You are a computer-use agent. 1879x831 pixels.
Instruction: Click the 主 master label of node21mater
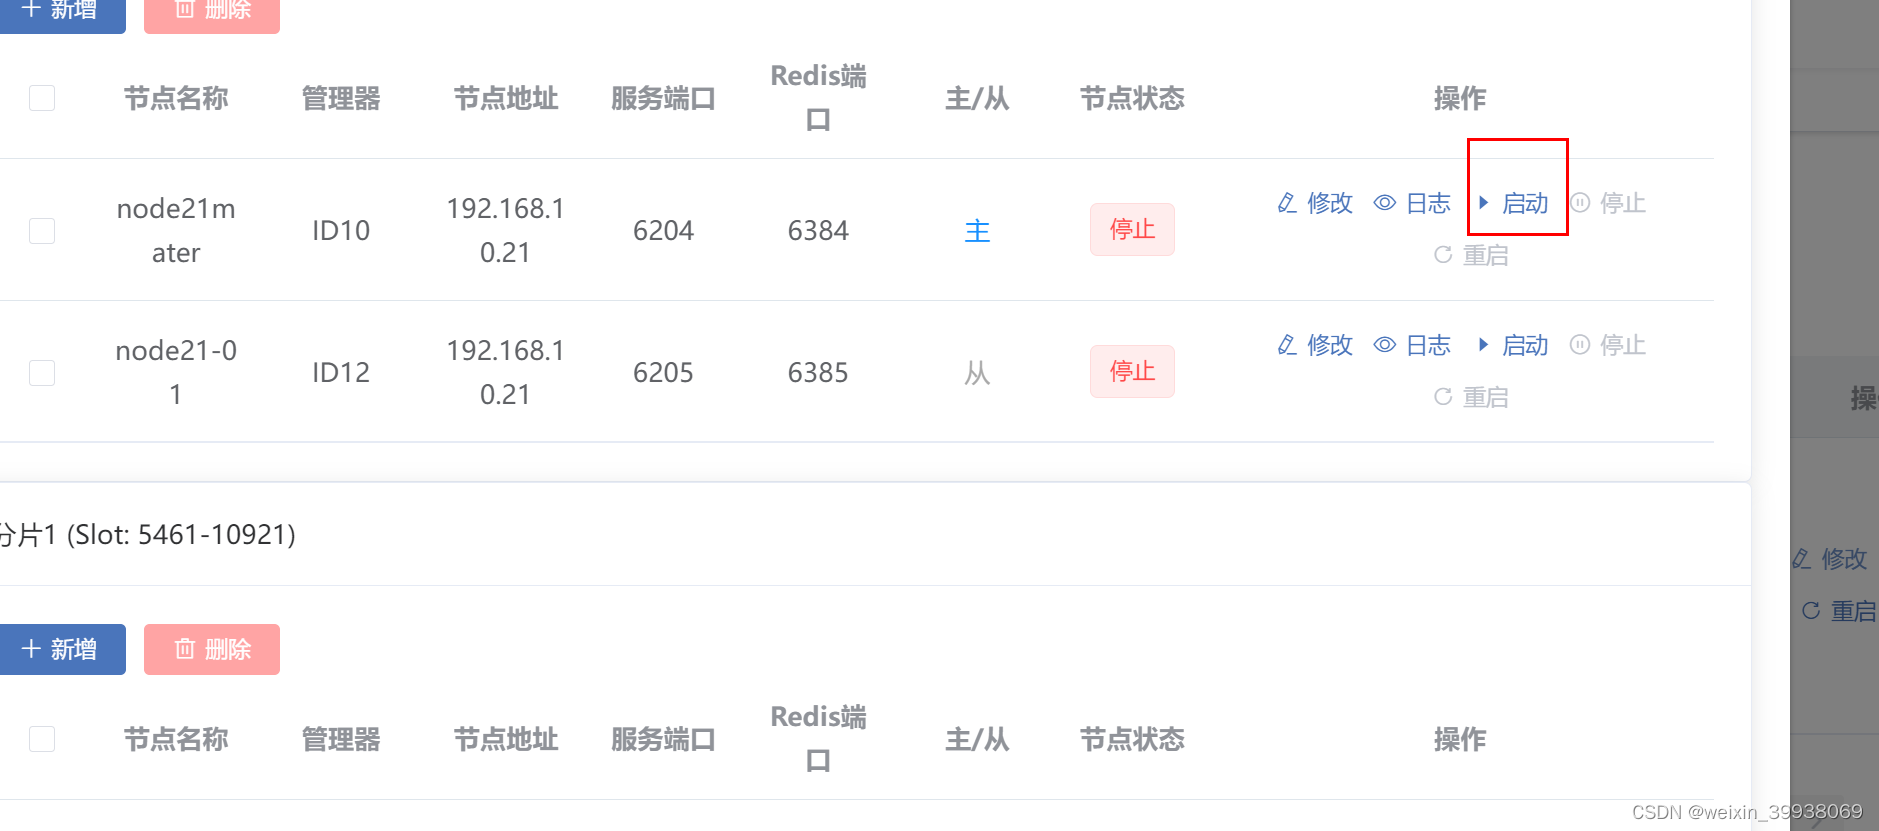(x=977, y=231)
